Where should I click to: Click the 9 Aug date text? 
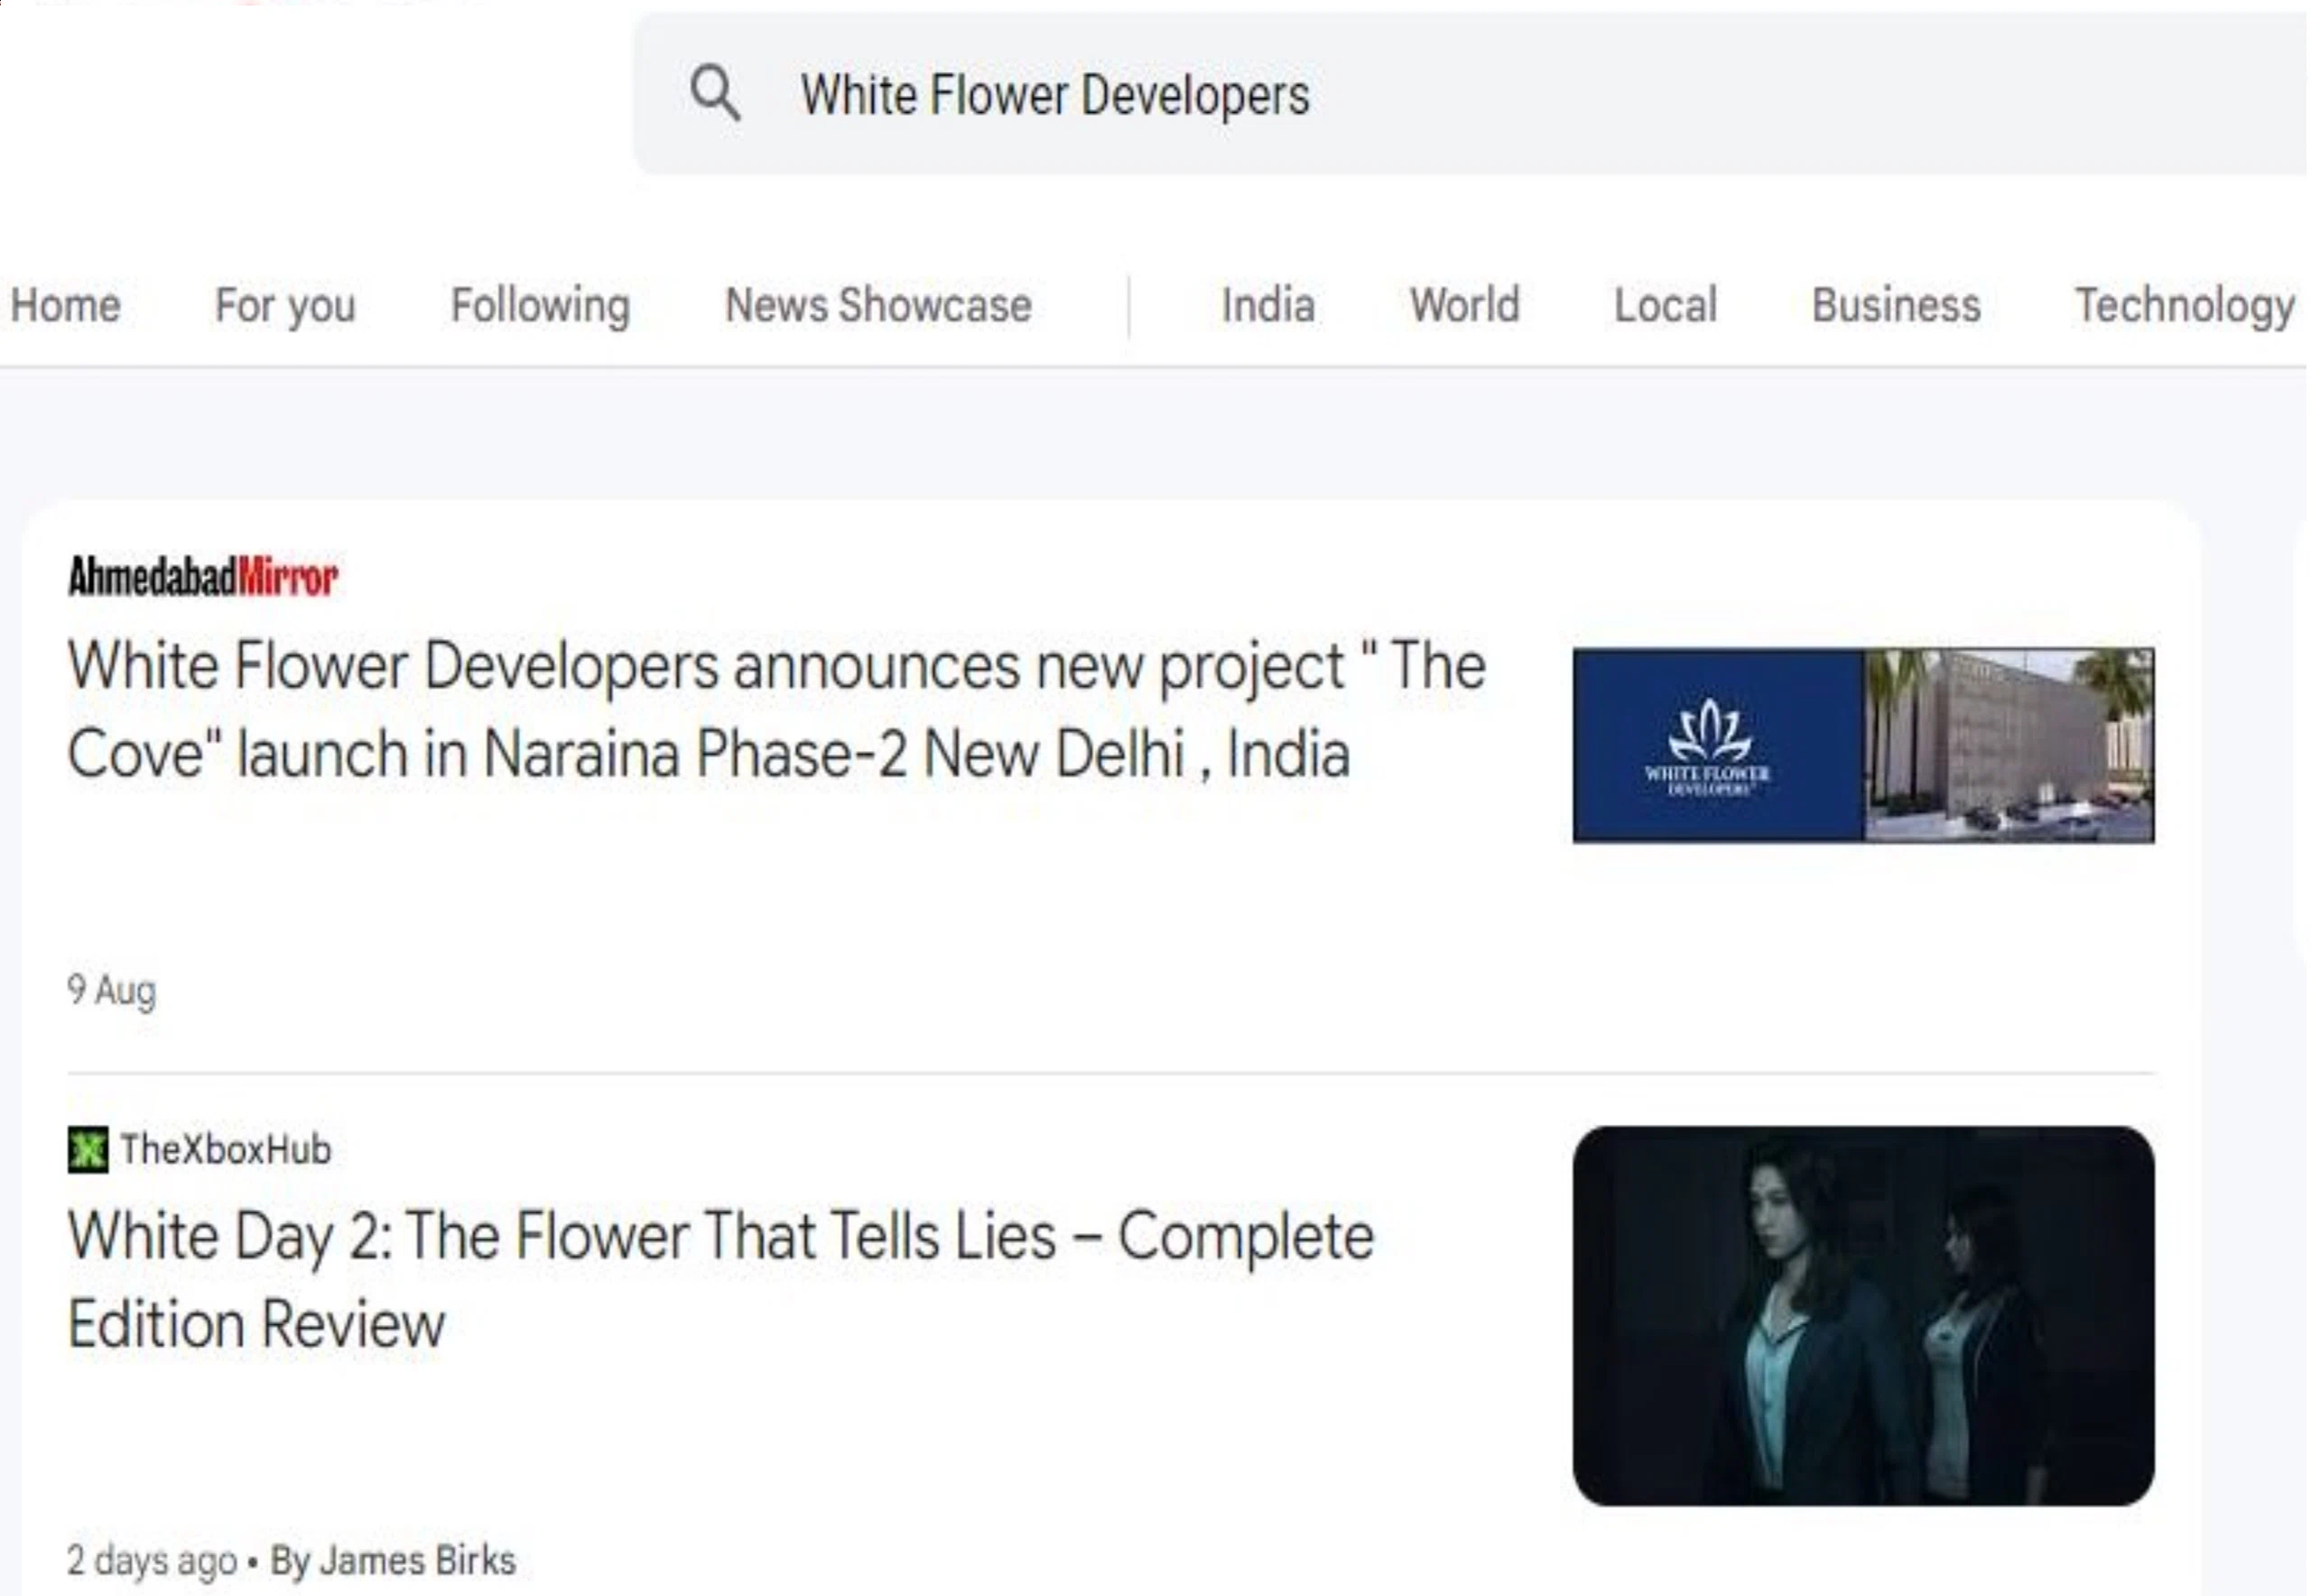[112, 991]
